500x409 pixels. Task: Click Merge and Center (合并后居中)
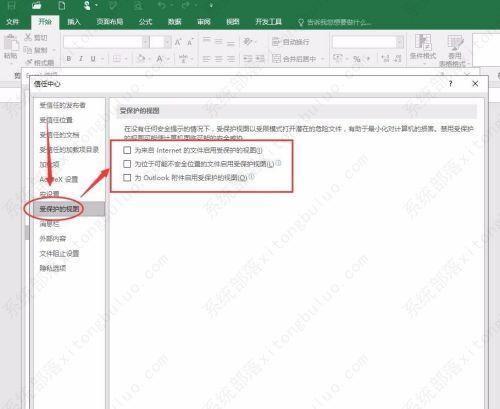[x=295, y=59]
